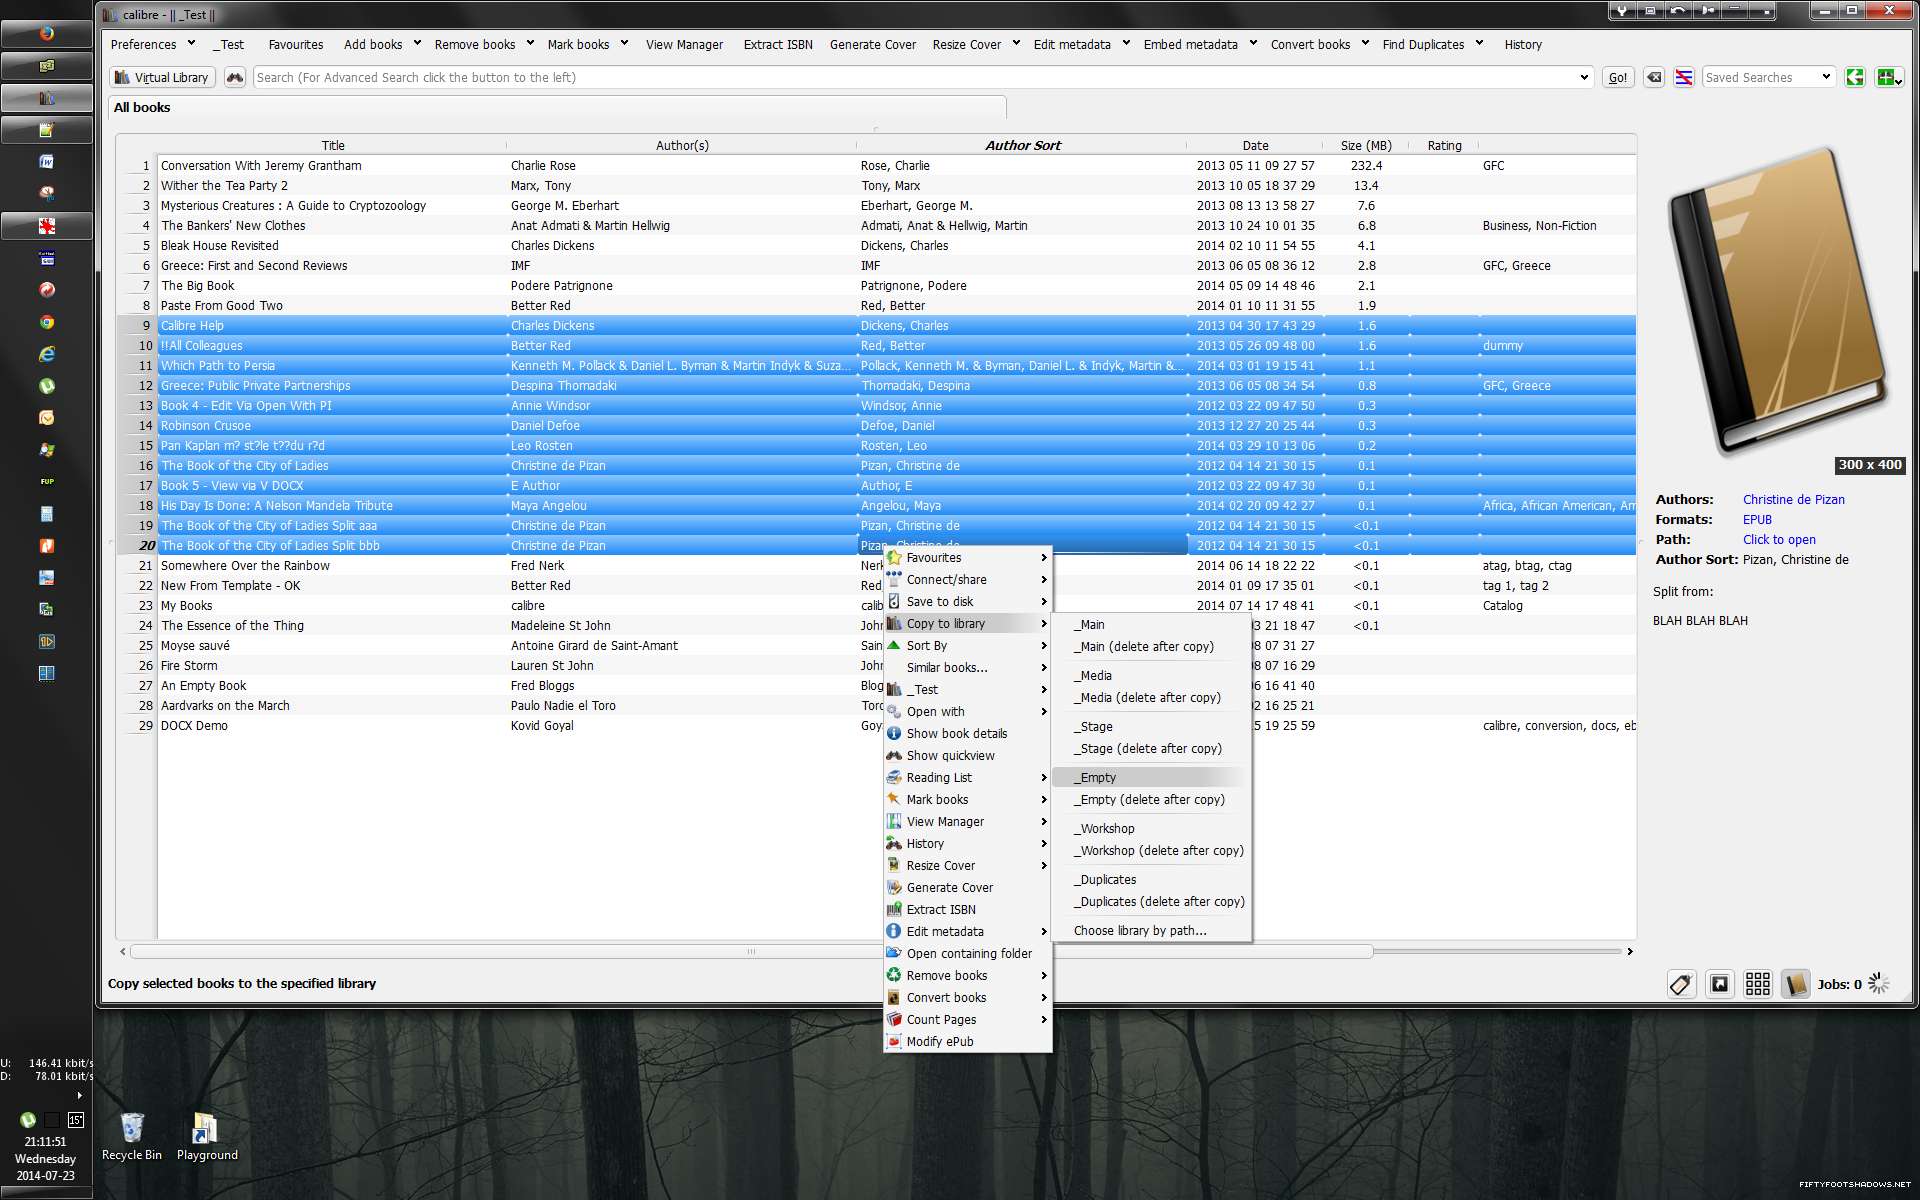Expand the Mark books dropdown arrow
The width and height of the screenshot is (1920, 1200).
click(x=624, y=43)
